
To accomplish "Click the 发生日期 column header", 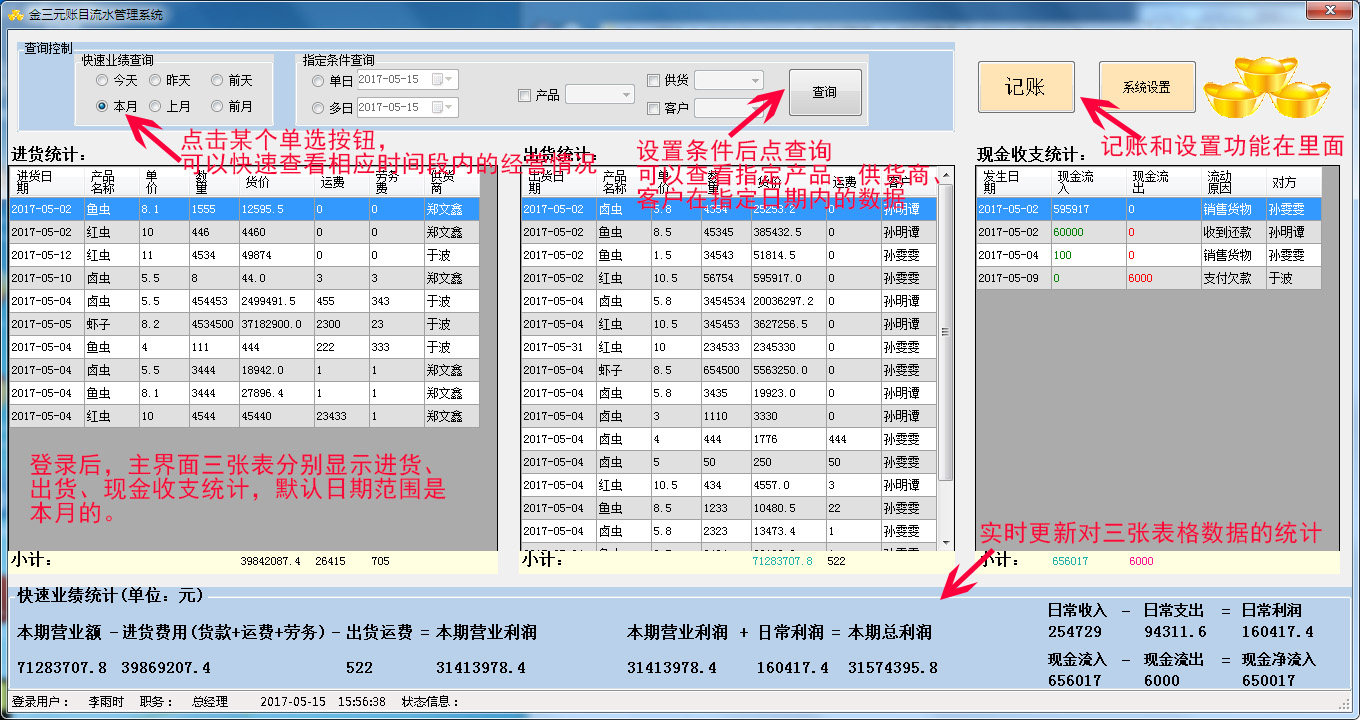I will coord(1014,181).
